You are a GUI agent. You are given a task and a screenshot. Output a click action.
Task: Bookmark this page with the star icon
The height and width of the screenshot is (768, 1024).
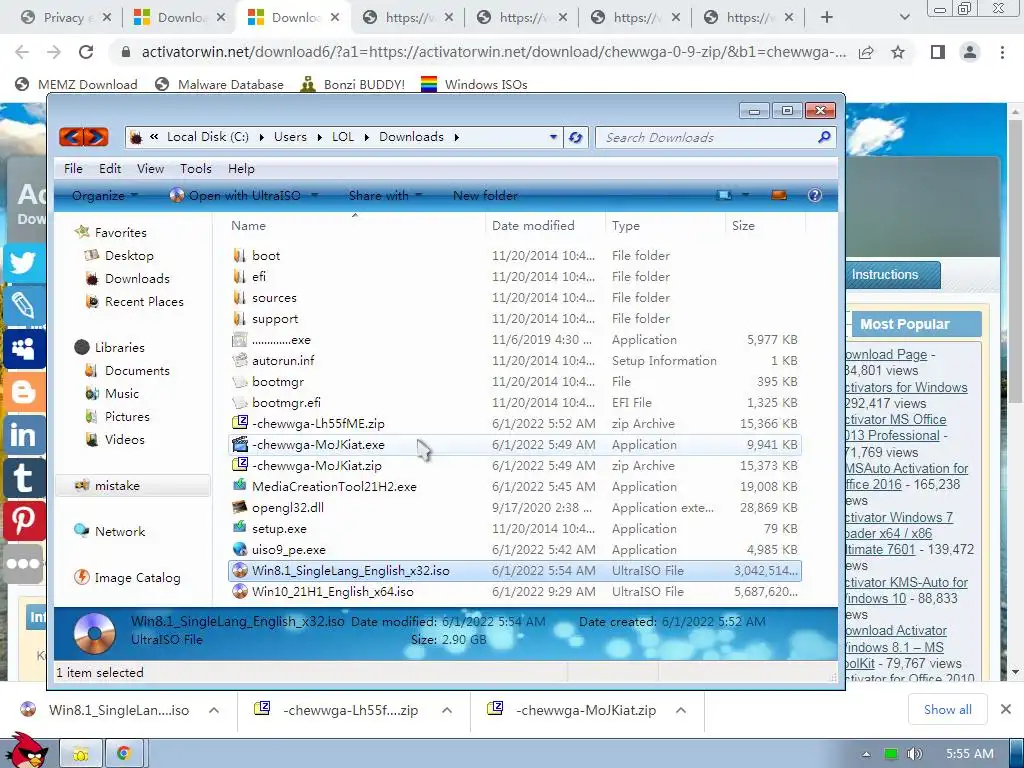898,52
